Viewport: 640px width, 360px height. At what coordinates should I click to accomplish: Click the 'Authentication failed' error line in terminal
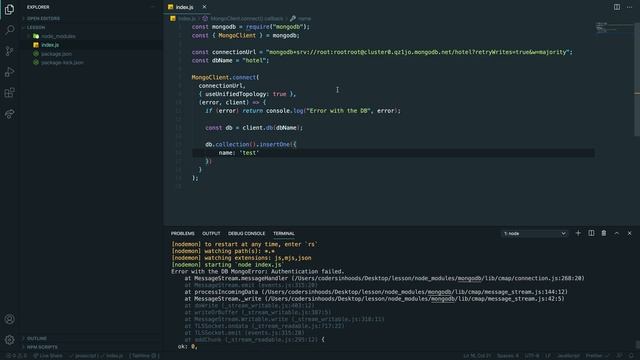pyautogui.click(x=258, y=271)
